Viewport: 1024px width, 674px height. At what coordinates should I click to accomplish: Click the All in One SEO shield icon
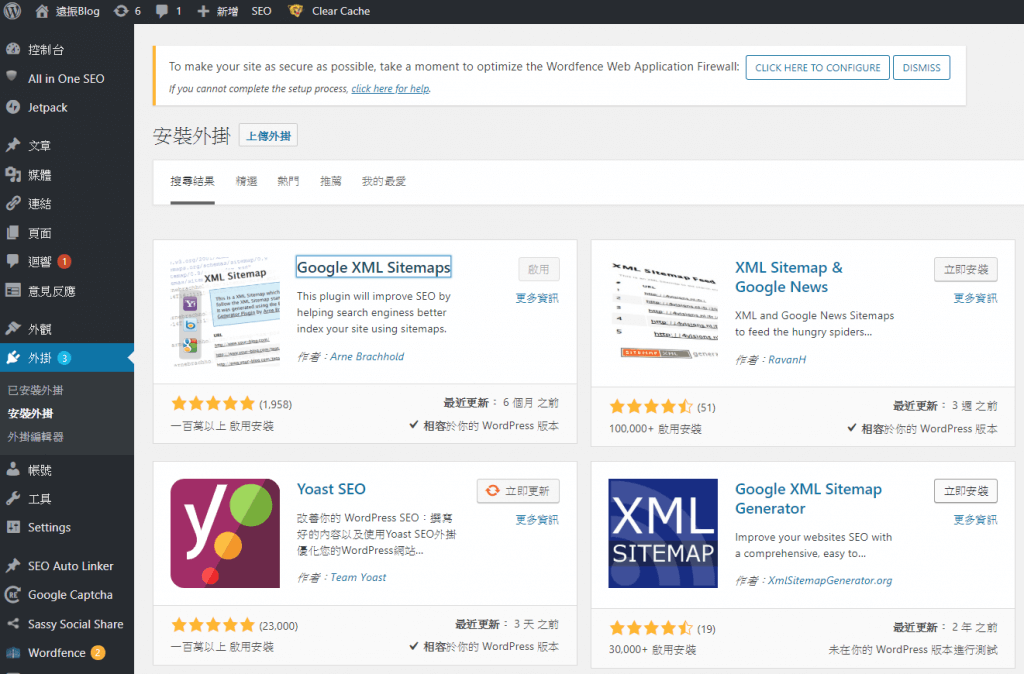12,77
